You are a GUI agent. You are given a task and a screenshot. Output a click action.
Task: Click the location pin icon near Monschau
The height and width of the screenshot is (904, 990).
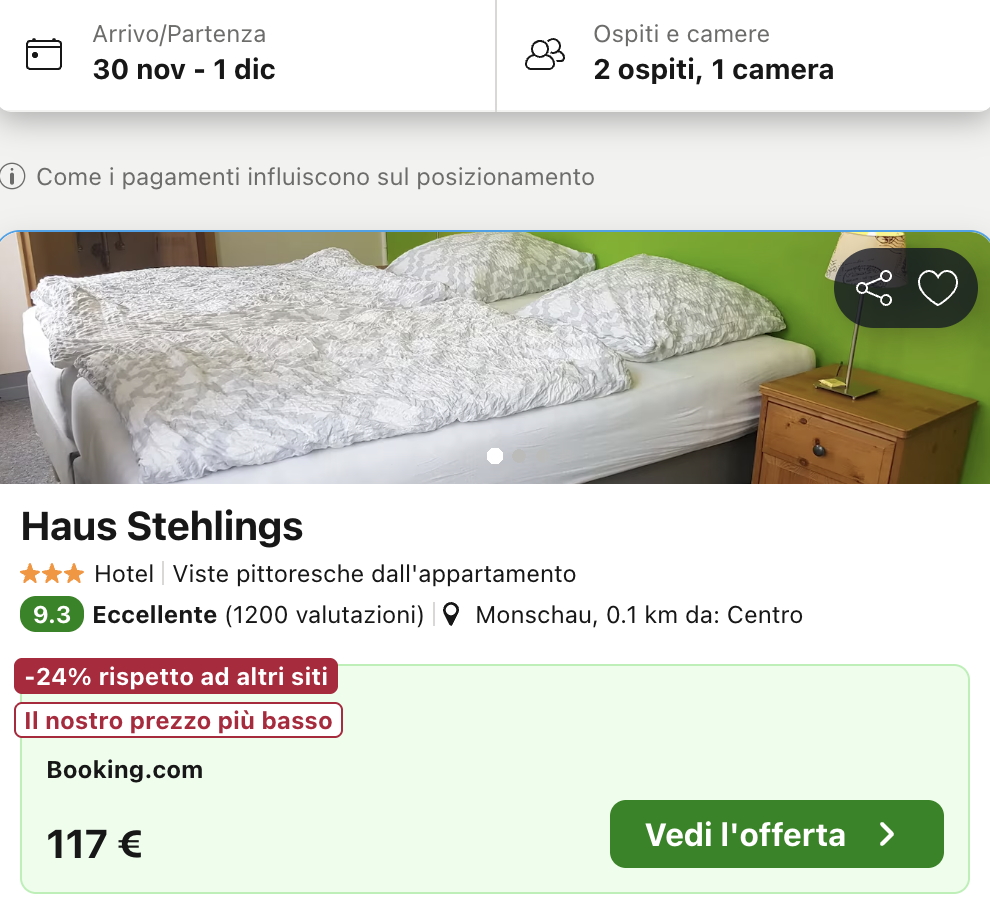tap(452, 615)
